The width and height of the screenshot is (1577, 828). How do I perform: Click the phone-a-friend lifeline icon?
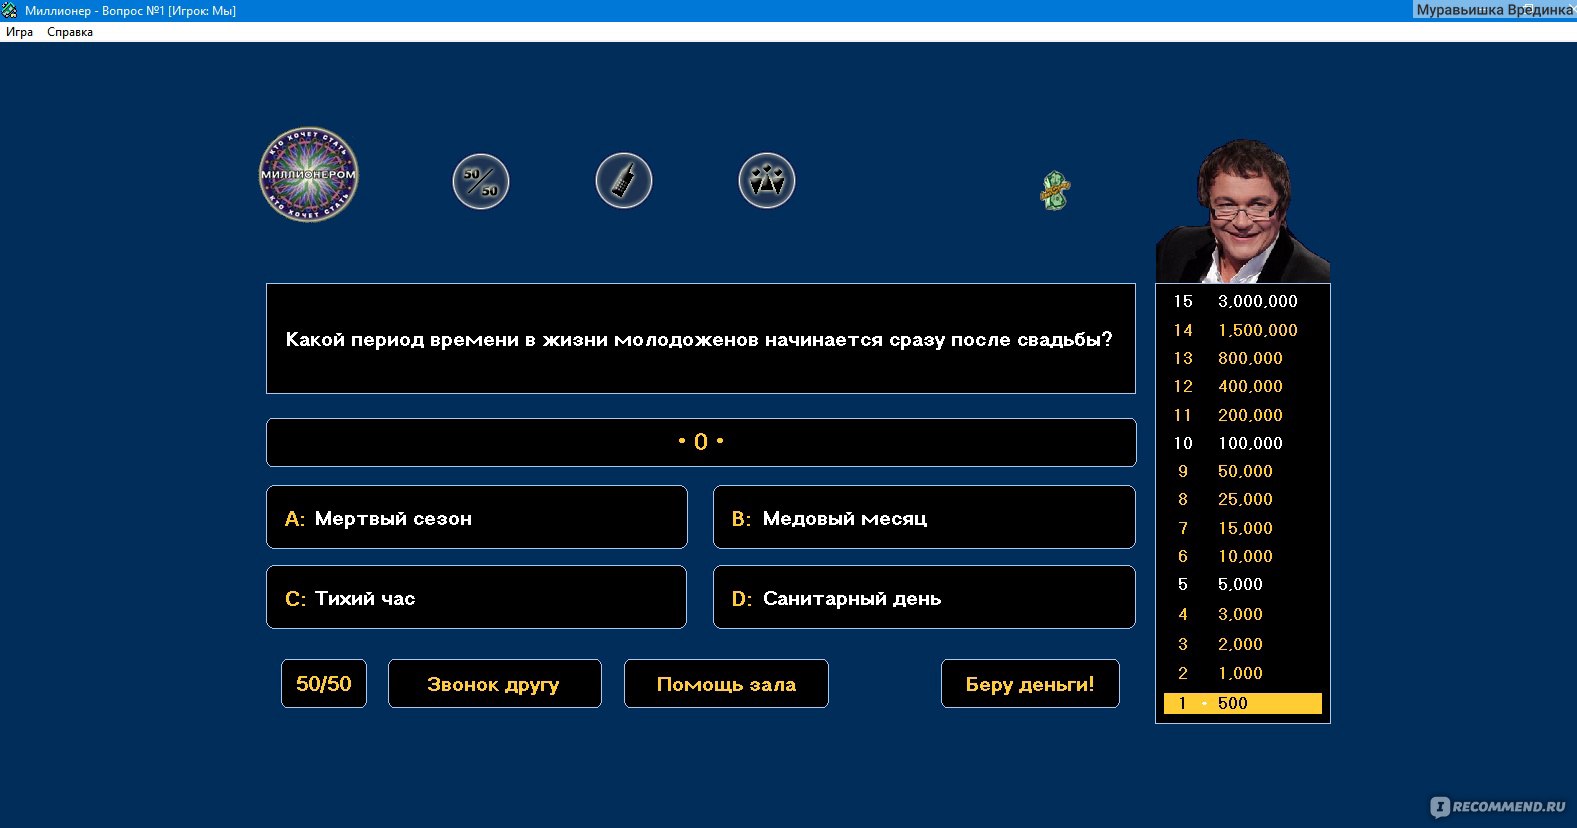tap(624, 181)
